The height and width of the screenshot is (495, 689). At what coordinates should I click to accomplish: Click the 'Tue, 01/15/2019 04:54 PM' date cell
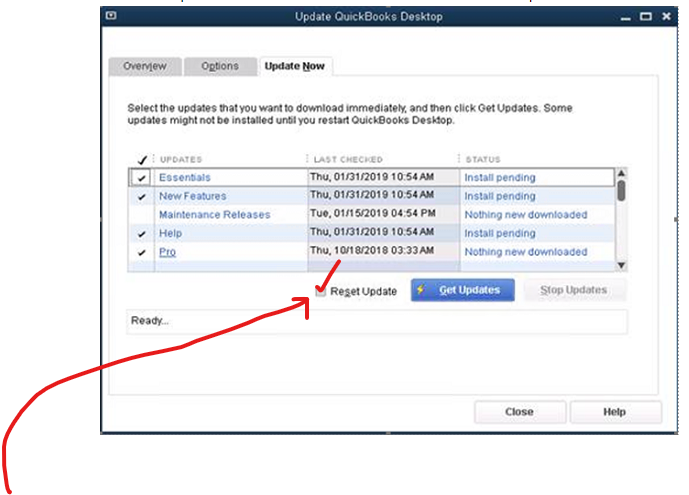(373, 213)
